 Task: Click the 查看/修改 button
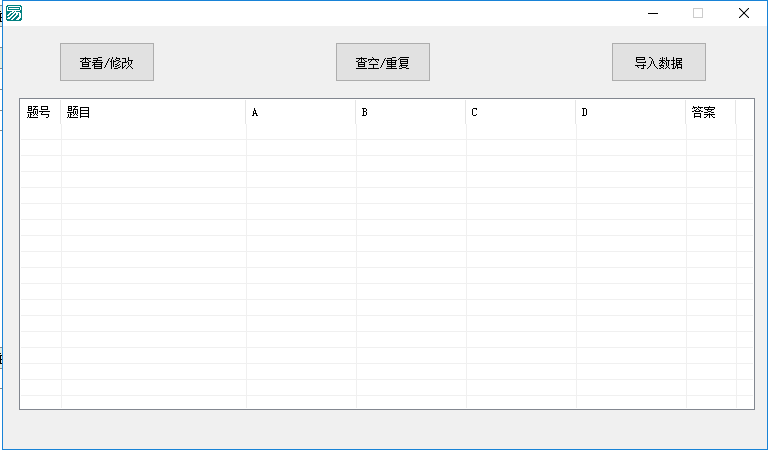tap(107, 62)
